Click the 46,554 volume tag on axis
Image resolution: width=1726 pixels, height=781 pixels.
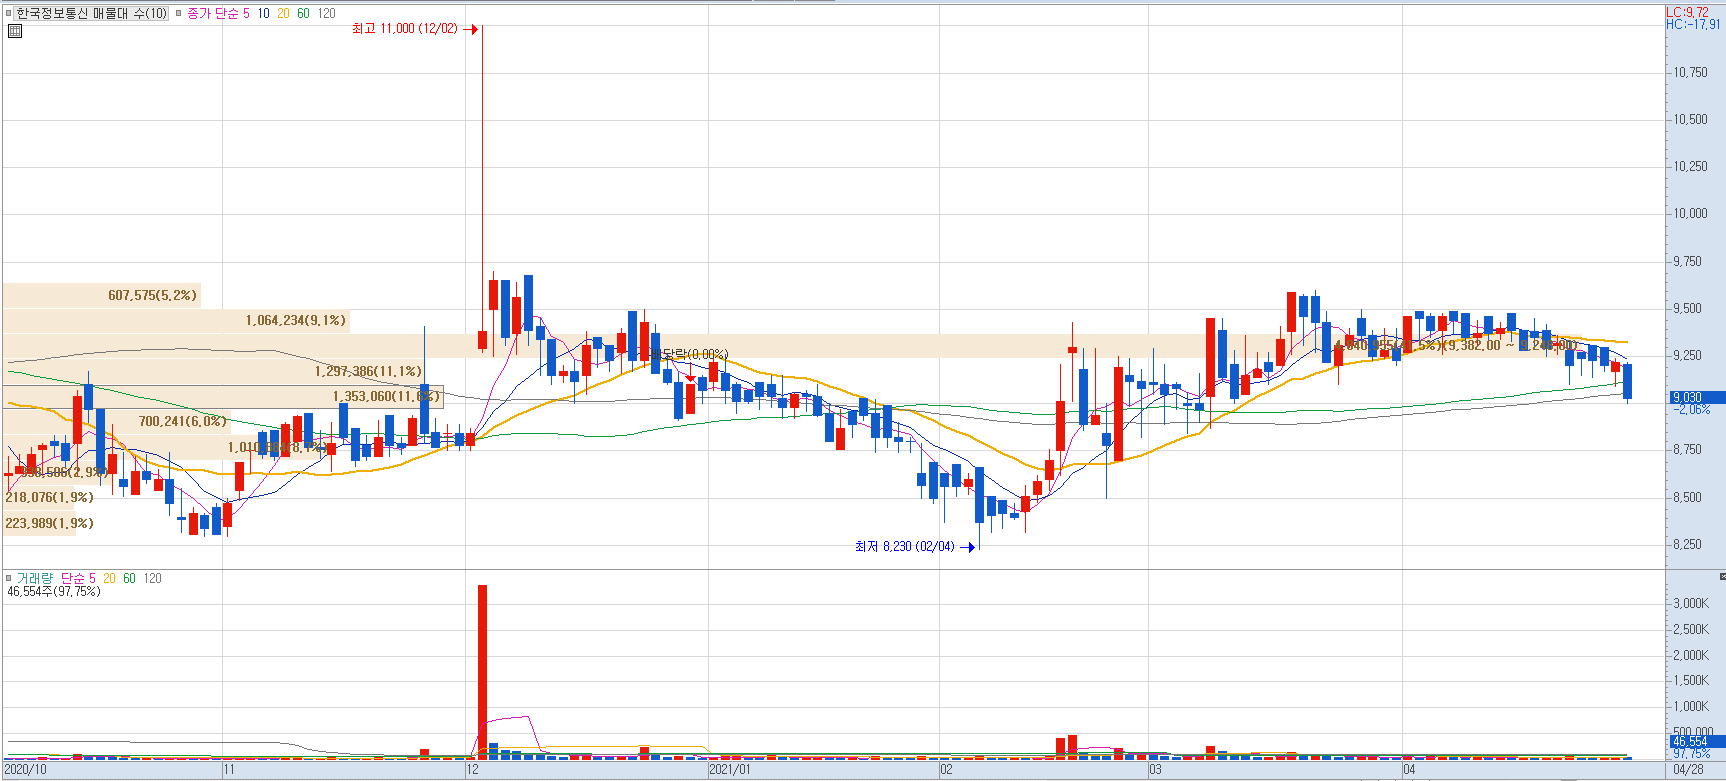click(x=1697, y=742)
